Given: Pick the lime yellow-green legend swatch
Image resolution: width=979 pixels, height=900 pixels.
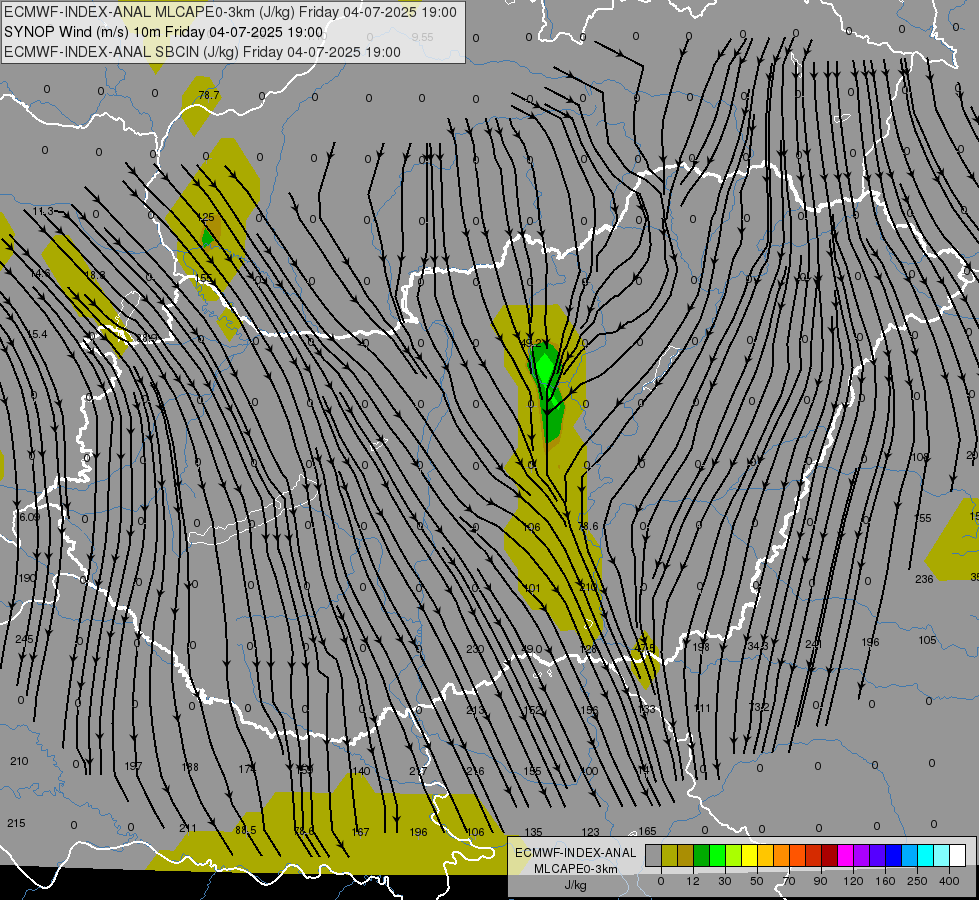Looking at the screenshot, I should (734, 855).
